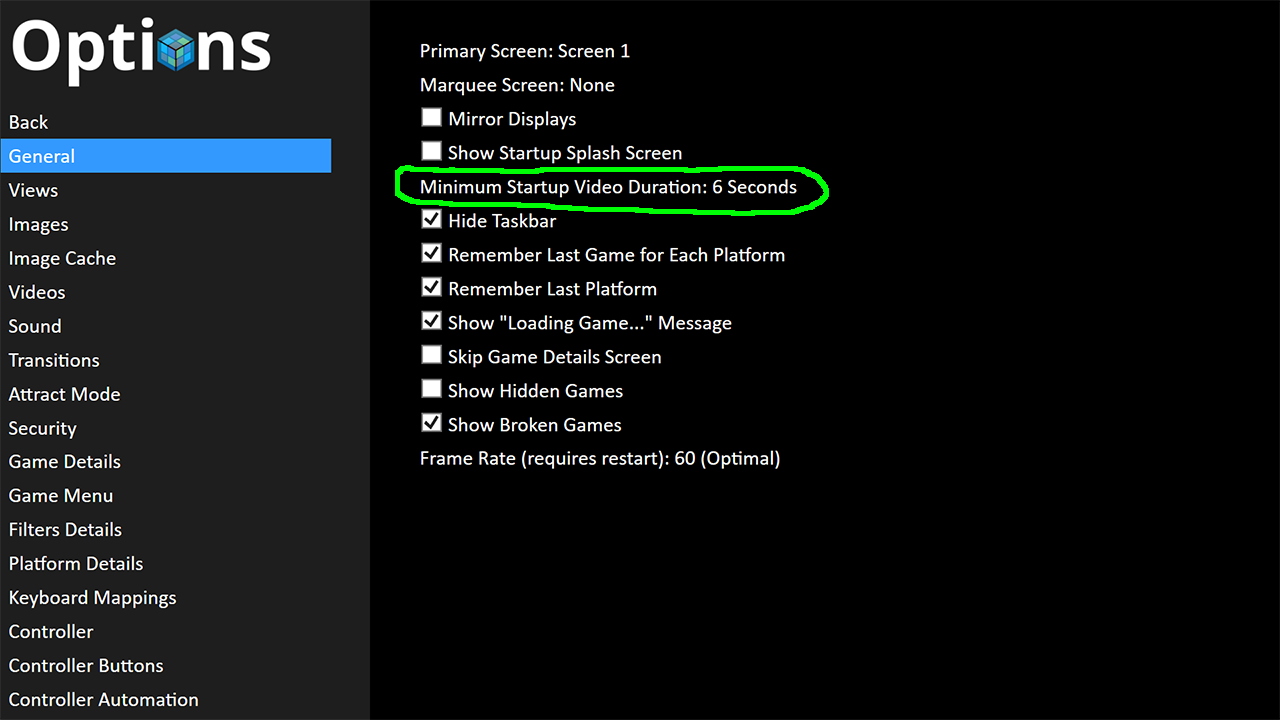
Task: Go Back from the Options menu
Action: [28, 122]
